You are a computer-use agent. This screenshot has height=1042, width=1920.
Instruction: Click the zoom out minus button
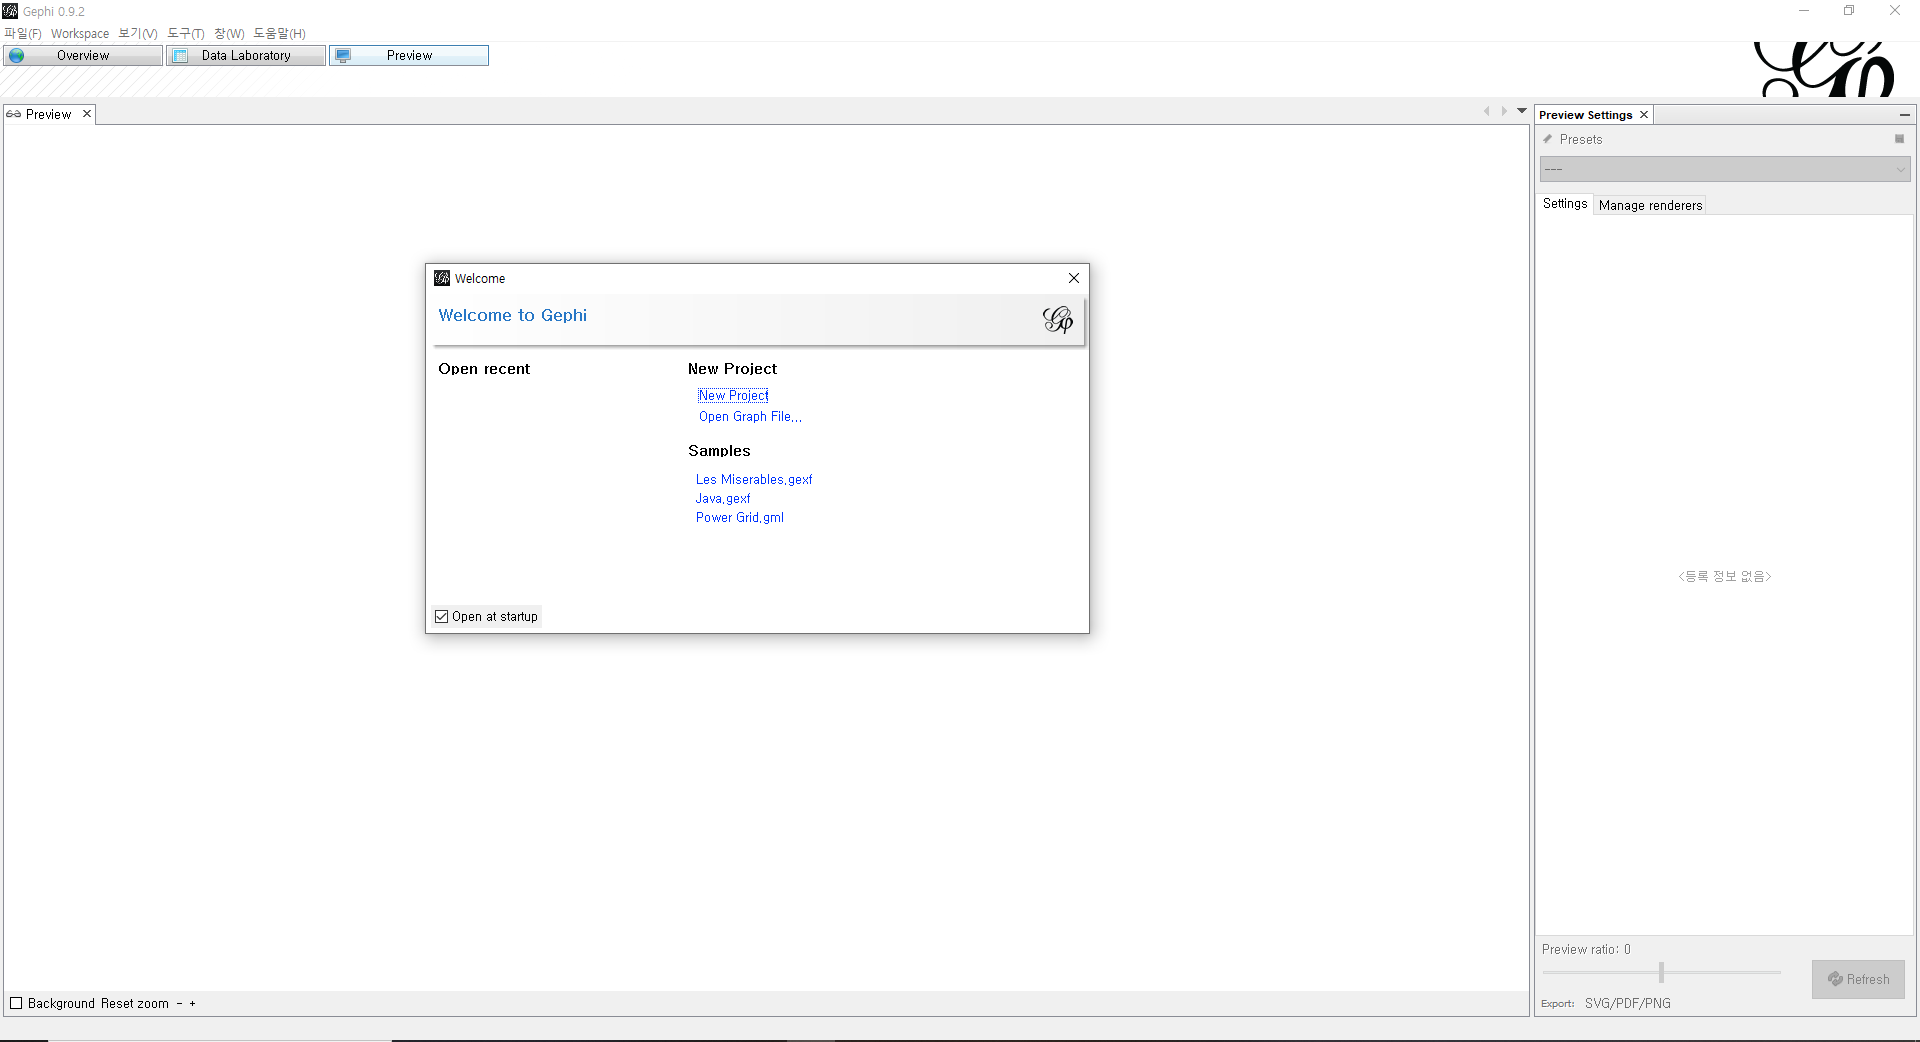click(180, 1004)
